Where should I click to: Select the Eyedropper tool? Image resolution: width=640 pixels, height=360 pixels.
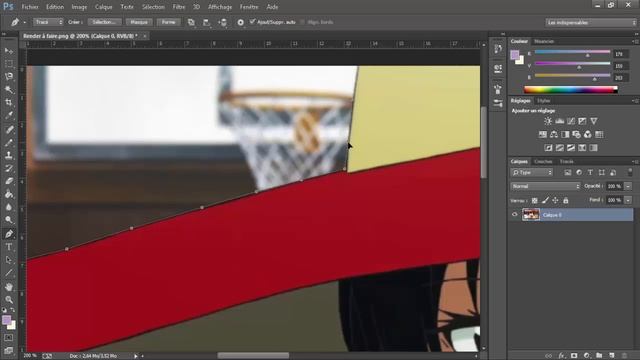[9, 116]
